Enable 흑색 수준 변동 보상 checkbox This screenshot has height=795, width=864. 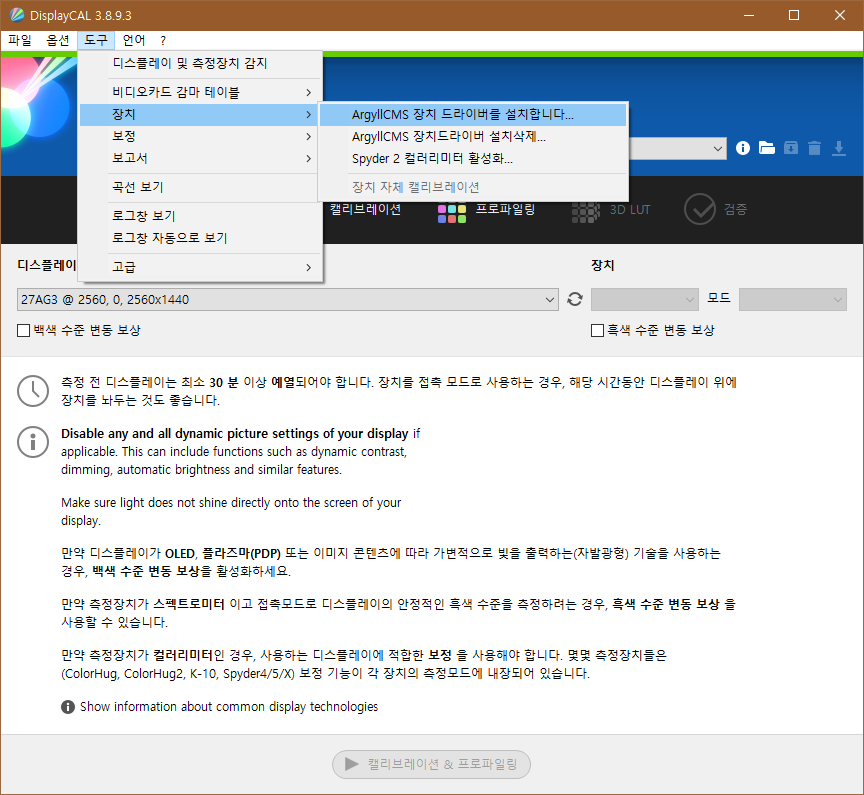click(x=597, y=331)
